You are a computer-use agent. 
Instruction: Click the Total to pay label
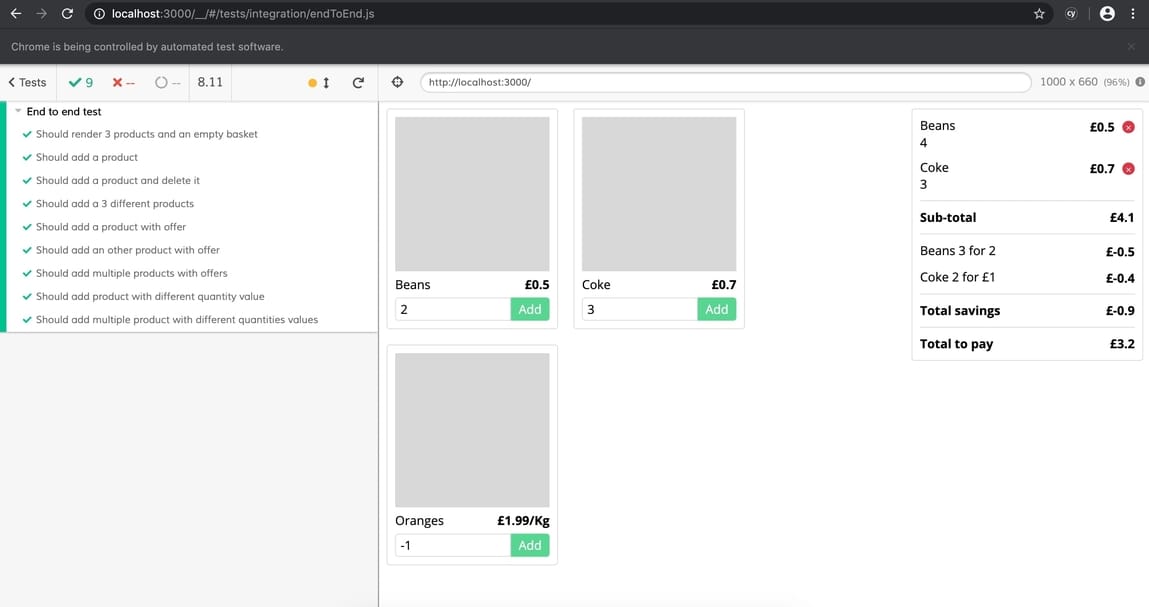click(x=956, y=344)
